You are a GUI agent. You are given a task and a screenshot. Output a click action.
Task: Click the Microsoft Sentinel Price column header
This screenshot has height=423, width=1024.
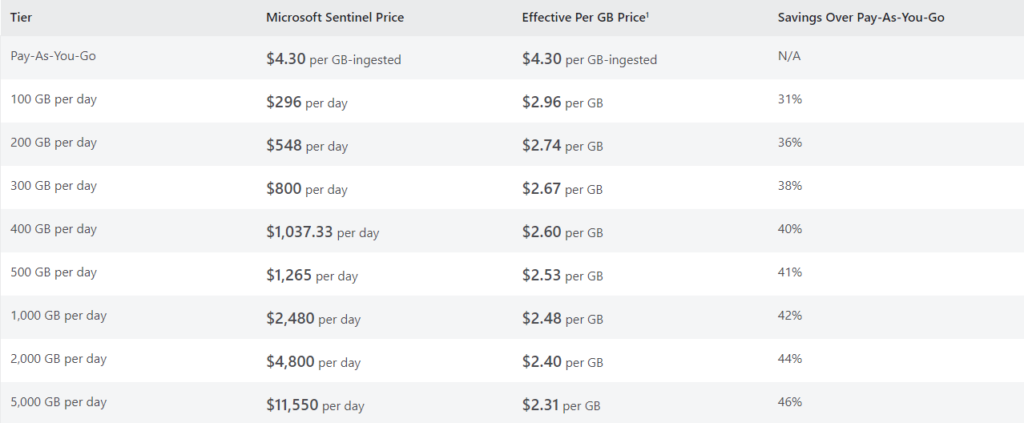[335, 18]
